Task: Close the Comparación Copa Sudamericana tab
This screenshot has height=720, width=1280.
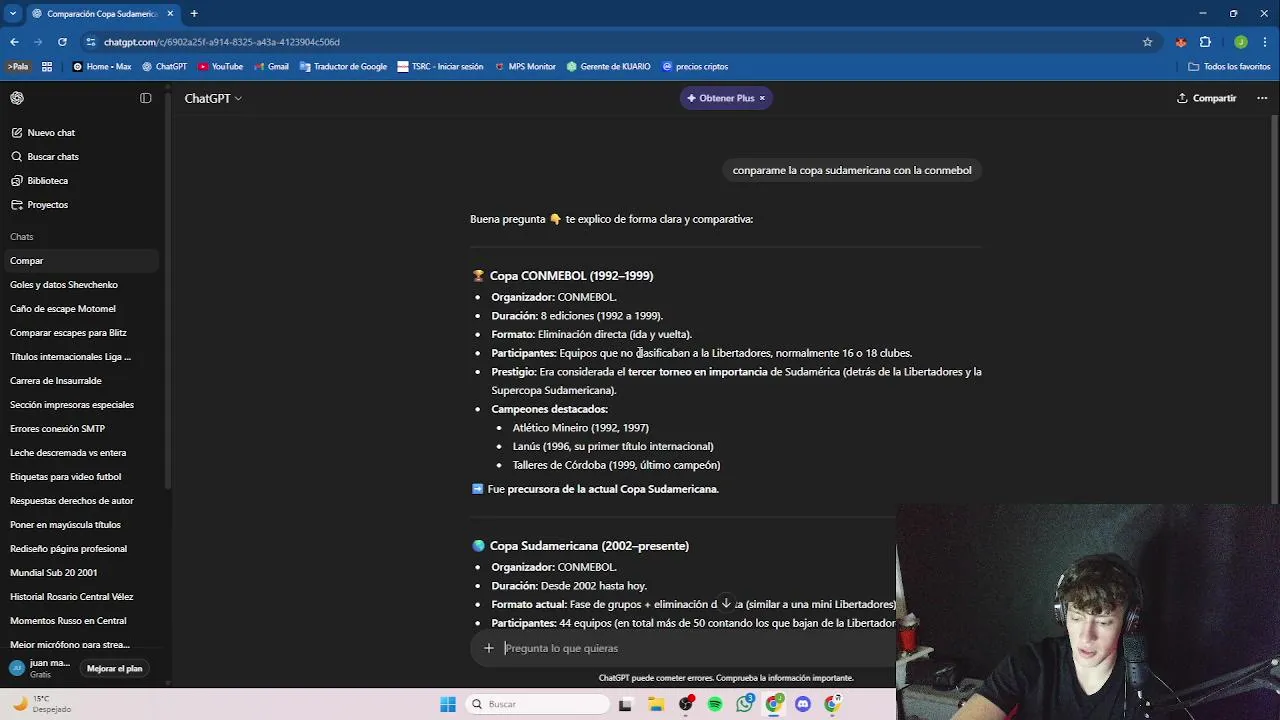Action: tap(170, 14)
